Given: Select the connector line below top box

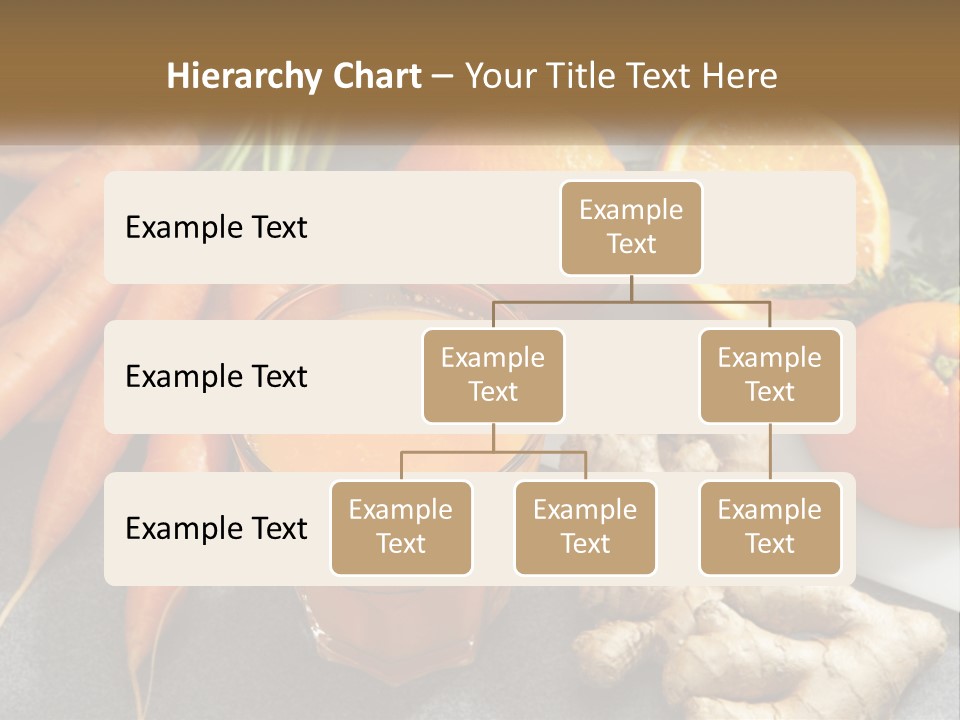Looking at the screenshot, I should tap(631, 288).
